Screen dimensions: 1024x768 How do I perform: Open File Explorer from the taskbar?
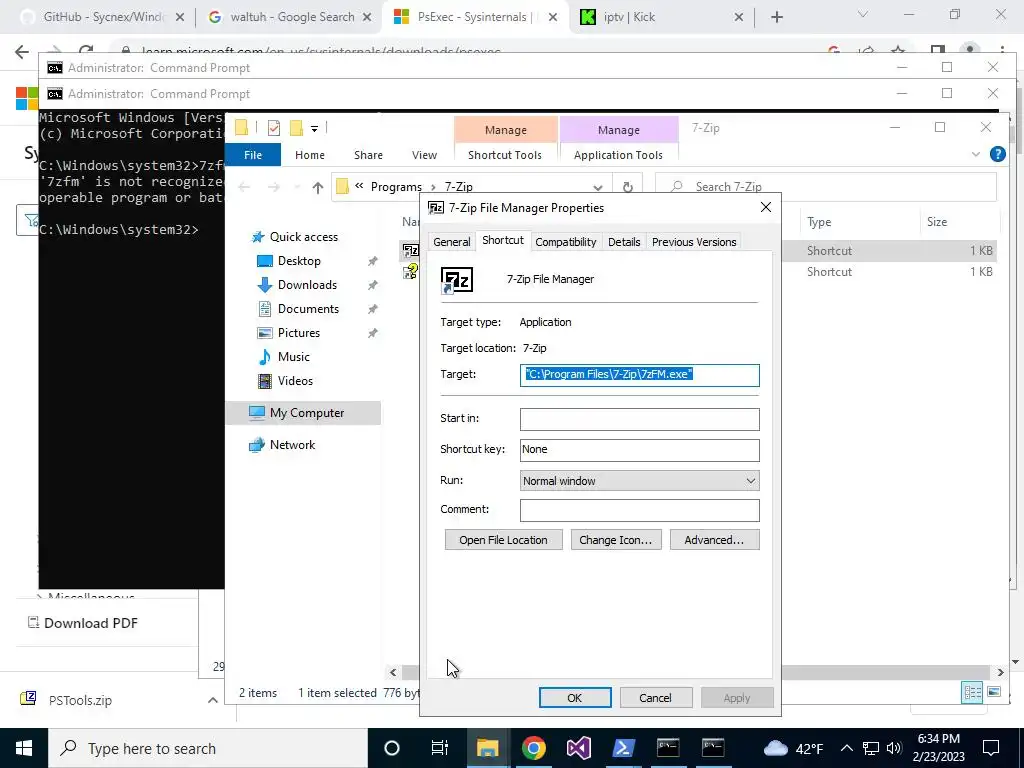tap(487, 748)
